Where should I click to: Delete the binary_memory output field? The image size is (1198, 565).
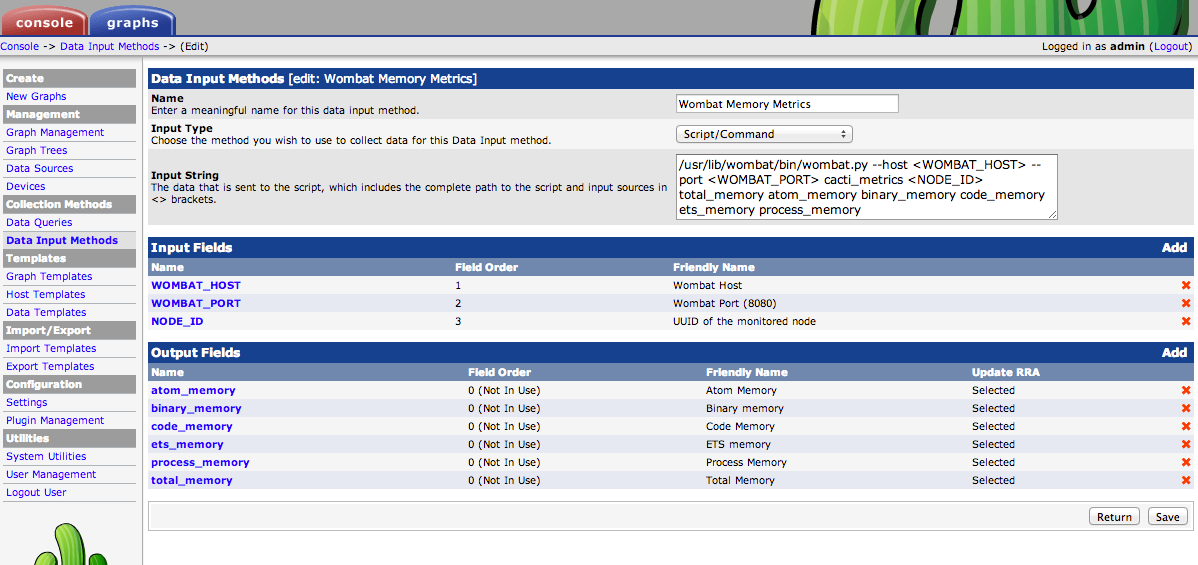tap(1186, 408)
